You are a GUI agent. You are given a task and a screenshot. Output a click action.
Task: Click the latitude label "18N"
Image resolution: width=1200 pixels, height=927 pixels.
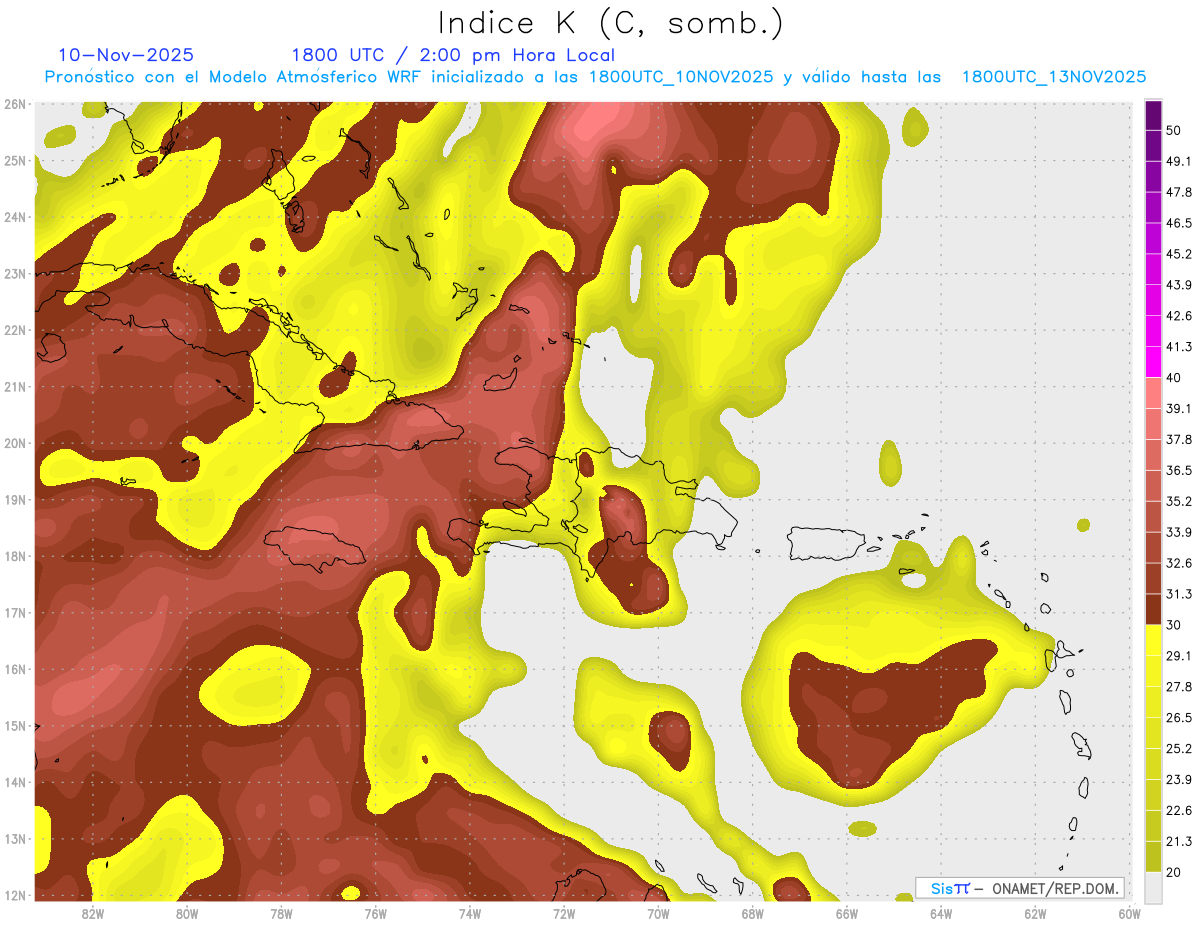click(15, 556)
